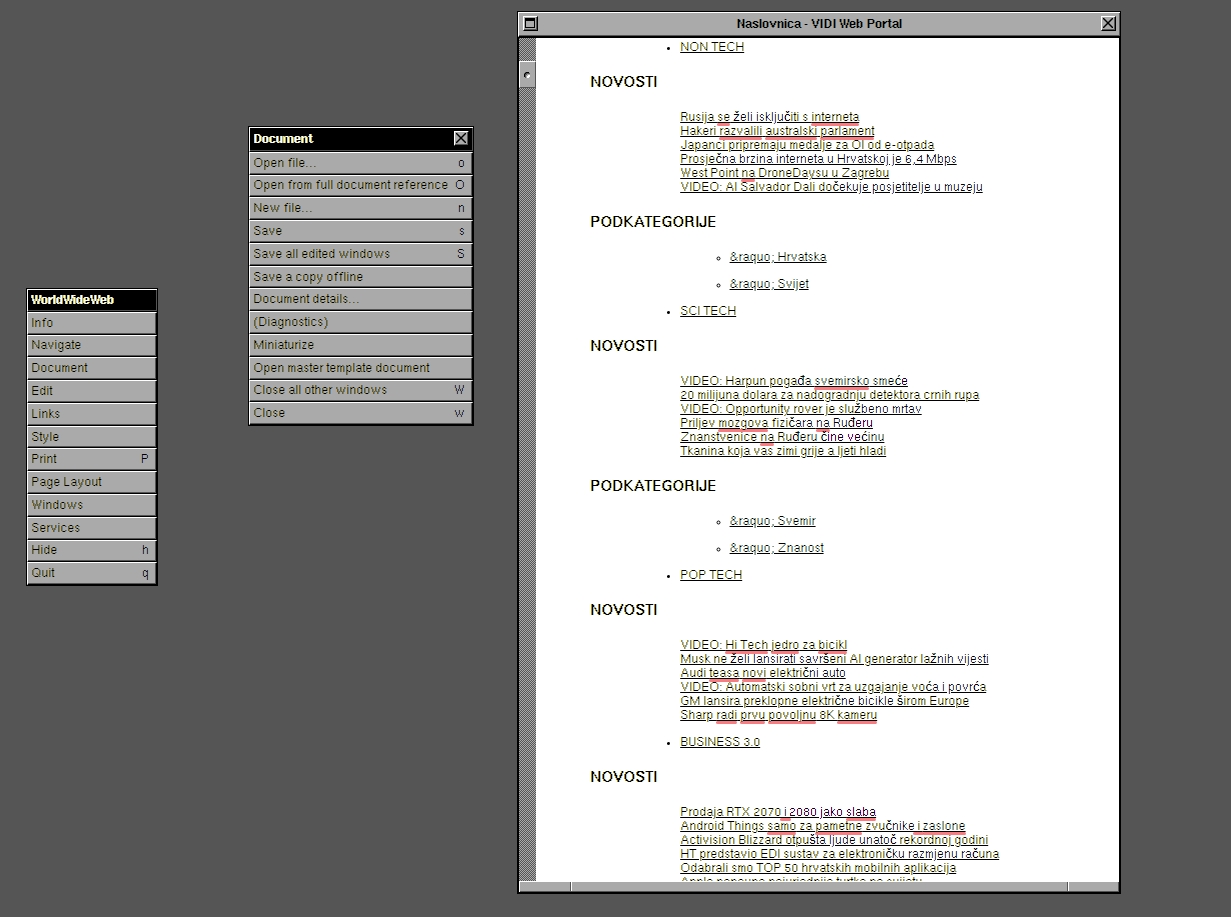Click the miniaturize icon on browser window
The width and height of the screenshot is (1231, 917).
531,23
